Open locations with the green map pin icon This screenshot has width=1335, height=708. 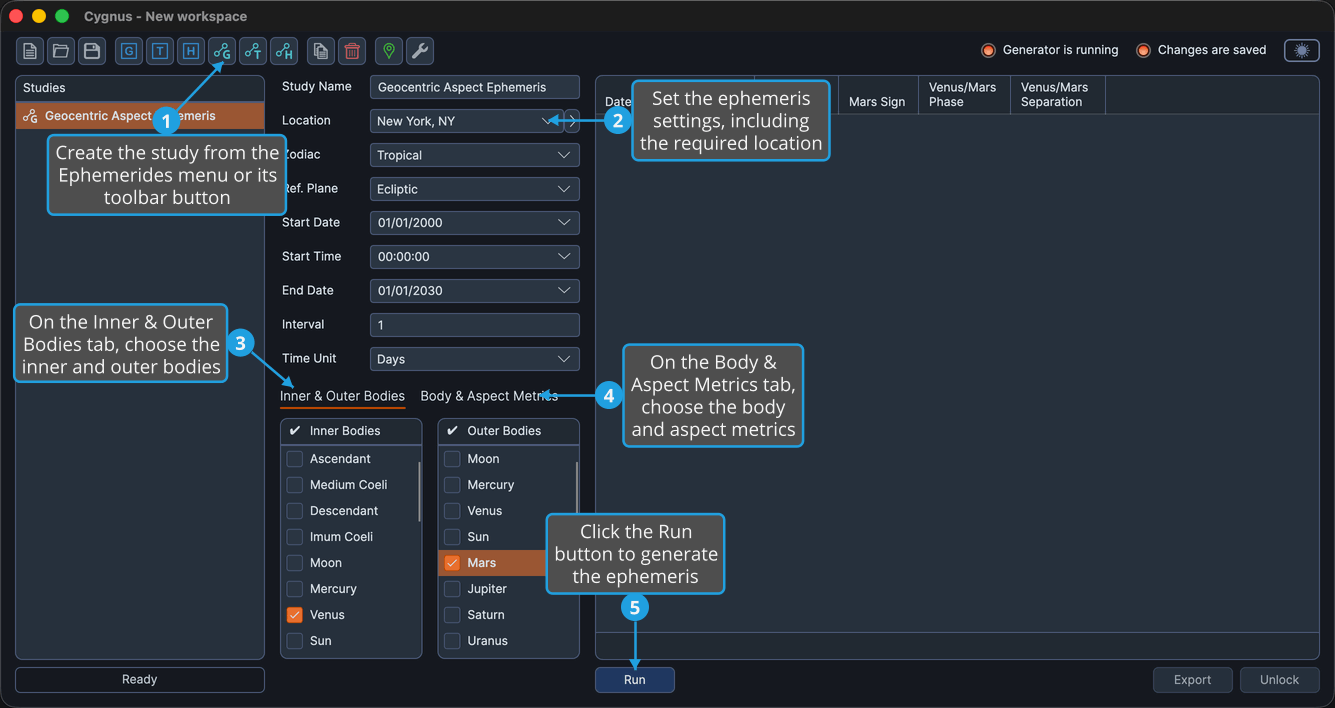[389, 51]
